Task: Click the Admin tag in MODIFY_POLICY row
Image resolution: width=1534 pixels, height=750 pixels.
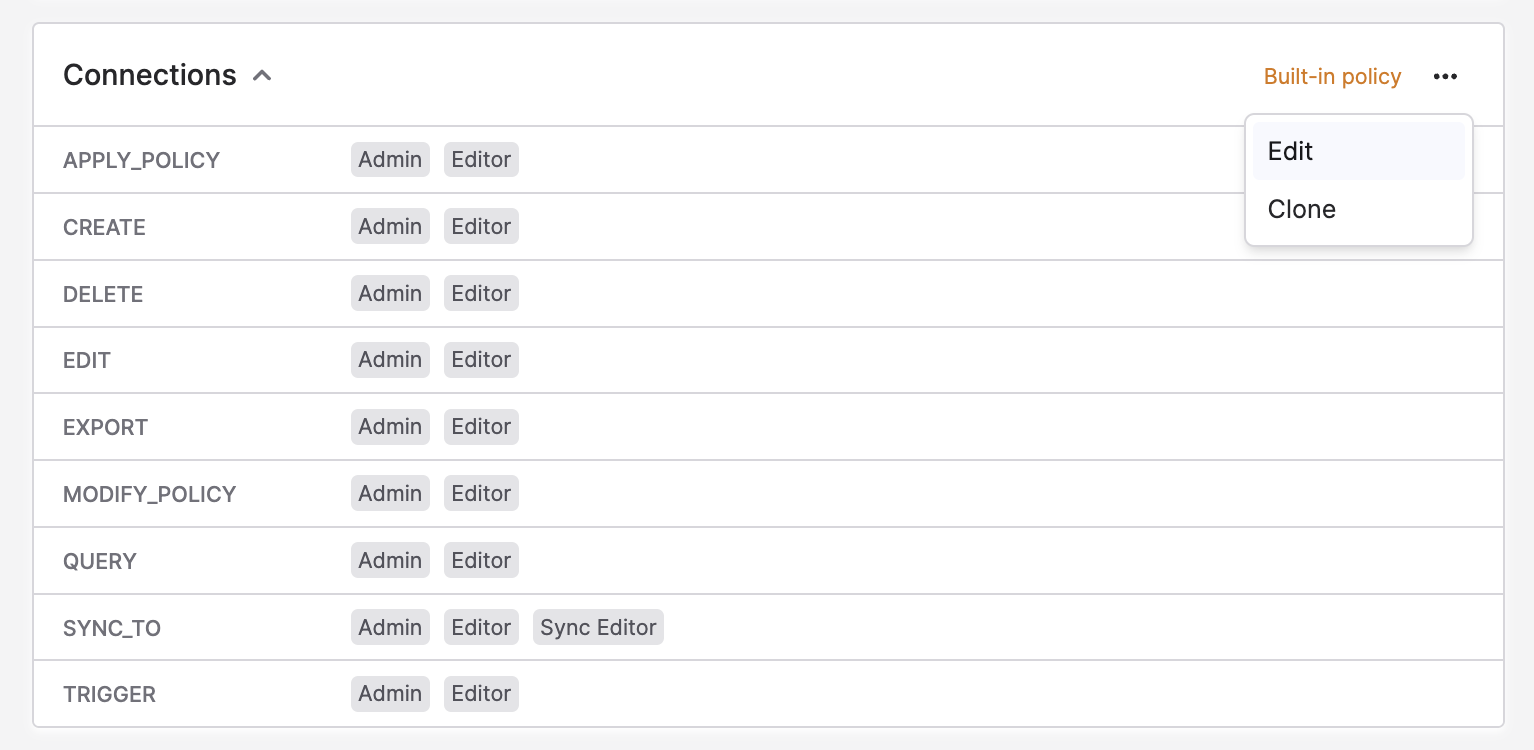Action: tap(390, 493)
